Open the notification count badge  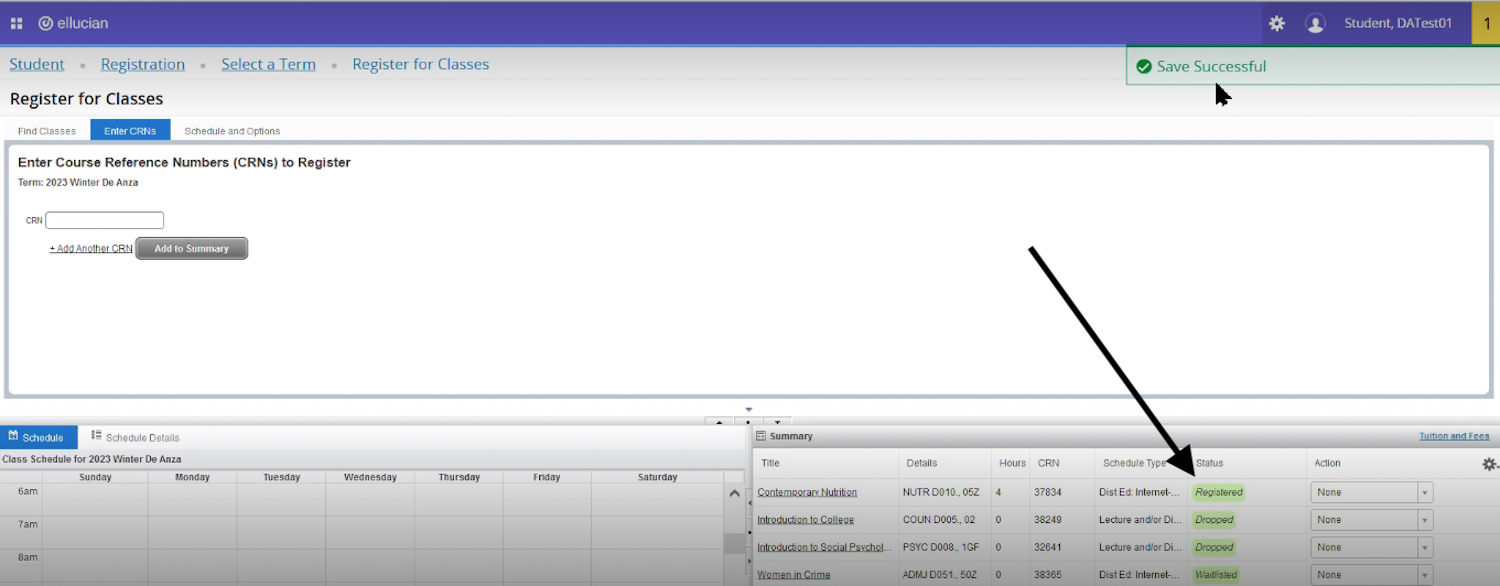point(1486,23)
